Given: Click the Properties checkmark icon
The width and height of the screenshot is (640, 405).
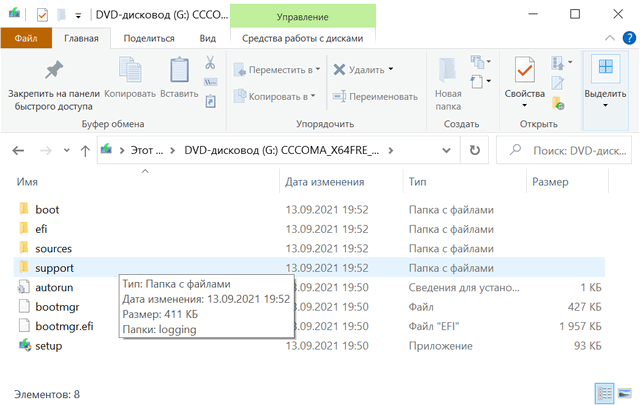Looking at the screenshot, I should tap(524, 70).
